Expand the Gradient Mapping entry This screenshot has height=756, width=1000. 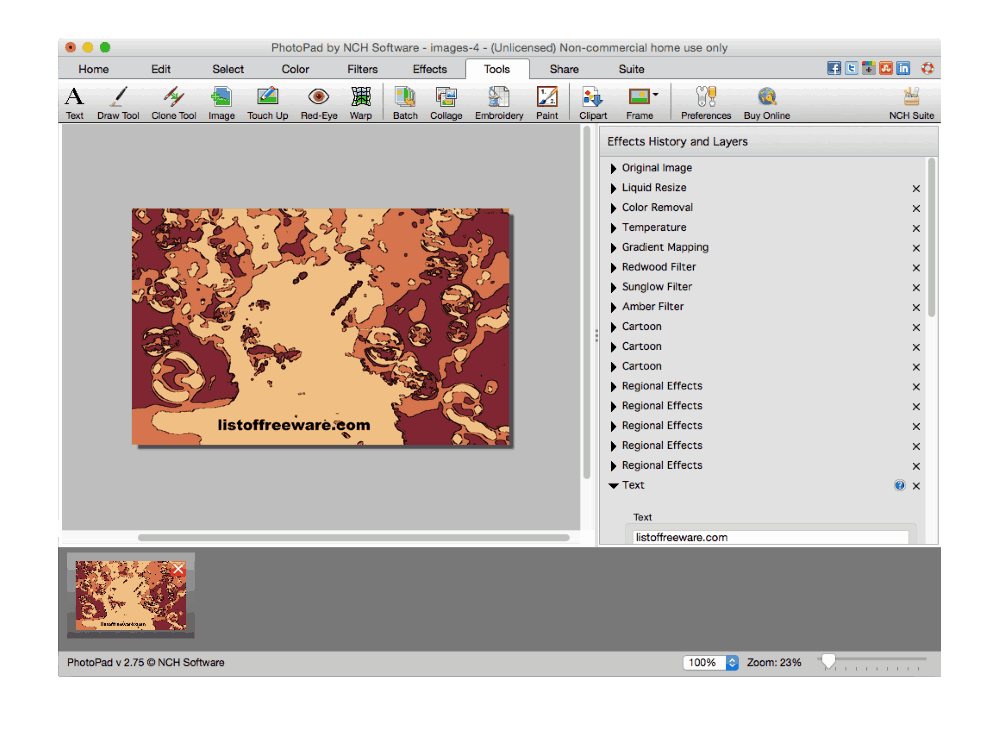point(613,248)
